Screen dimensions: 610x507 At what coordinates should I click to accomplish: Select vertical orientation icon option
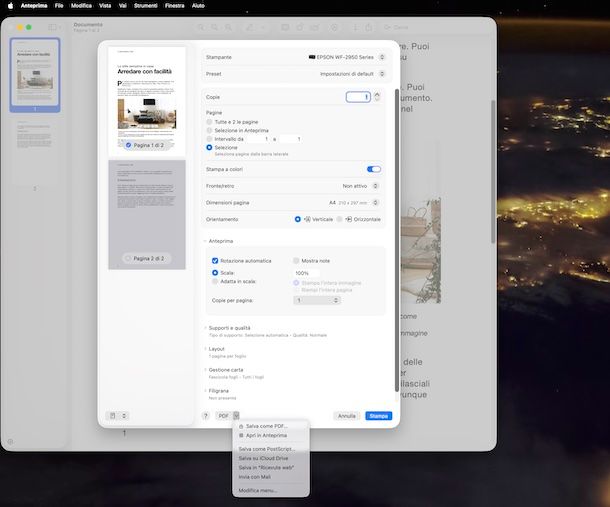(298, 219)
